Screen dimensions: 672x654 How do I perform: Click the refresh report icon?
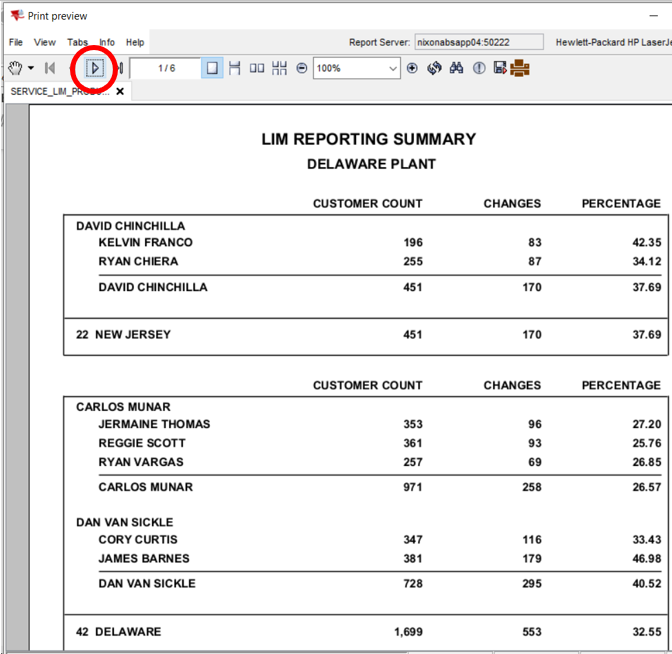434,68
